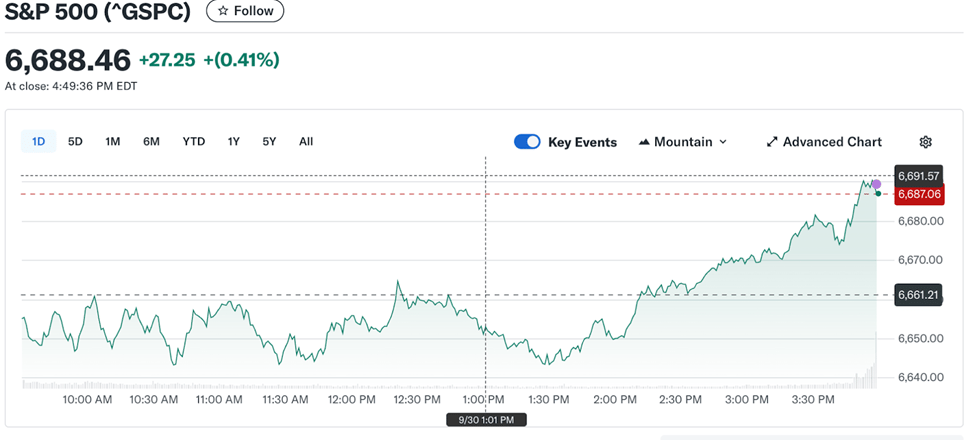Open chart settings gear icon
The width and height of the screenshot is (975, 440).
(x=925, y=142)
